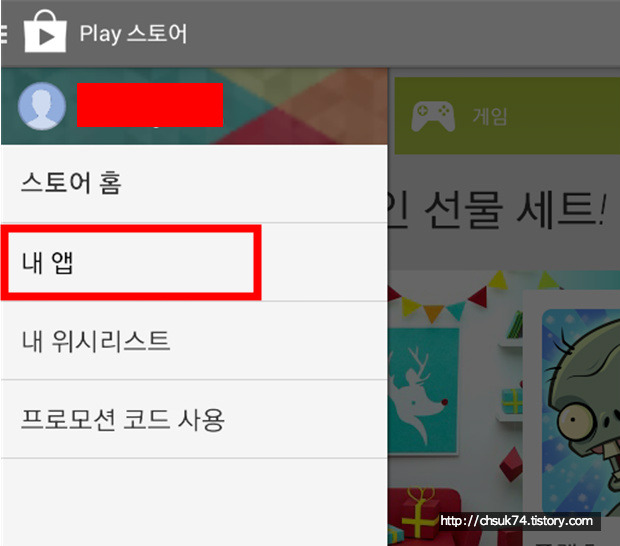This screenshot has height=546, width=620.
Task: Tap the red-covered account name area
Action: 150,105
